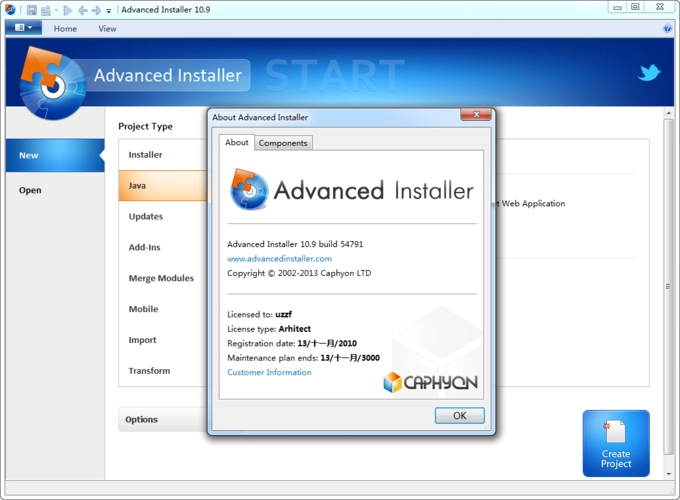The image size is (680, 500).
Task: Click the Caphyon logo in About dialog
Action: pyautogui.click(x=430, y=382)
